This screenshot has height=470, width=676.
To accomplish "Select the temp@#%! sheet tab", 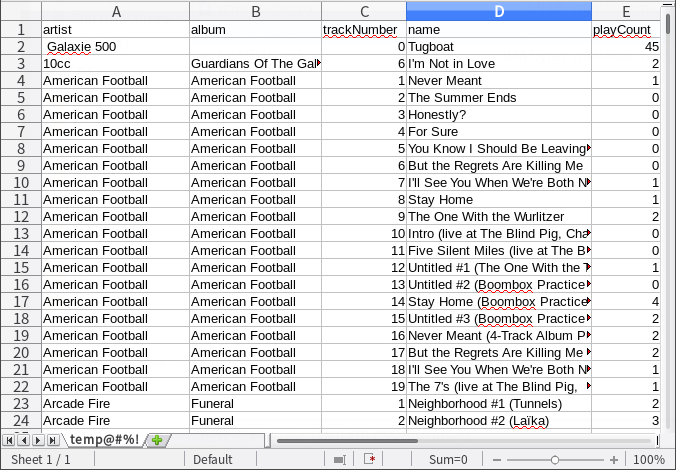I will pos(104,439).
